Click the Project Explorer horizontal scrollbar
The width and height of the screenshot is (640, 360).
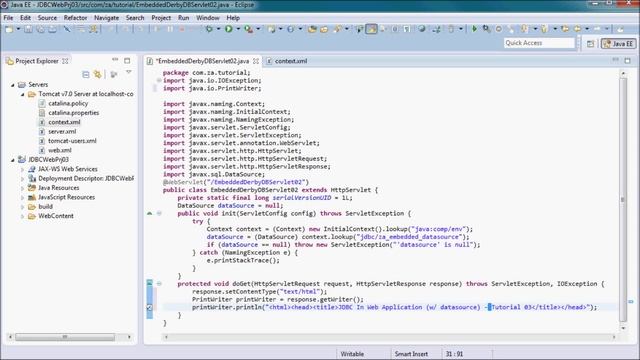[x=65, y=337]
